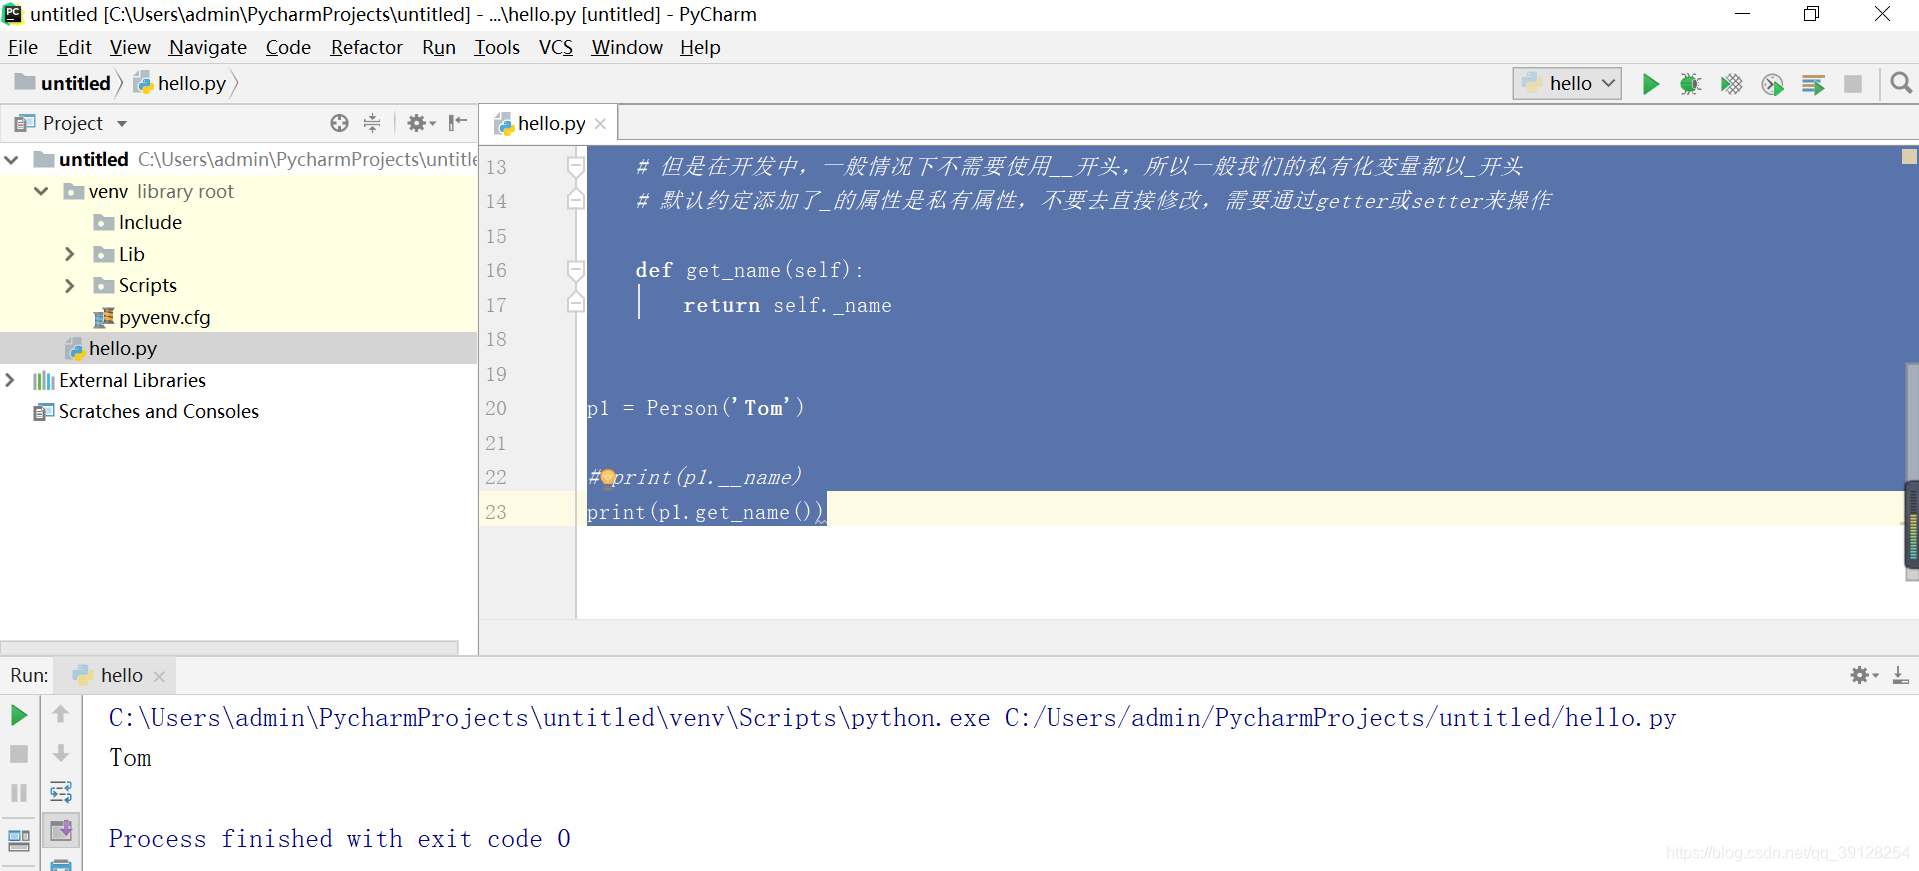Select Include folder in project tree
The image size is (1919, 871).
point(150,222)
